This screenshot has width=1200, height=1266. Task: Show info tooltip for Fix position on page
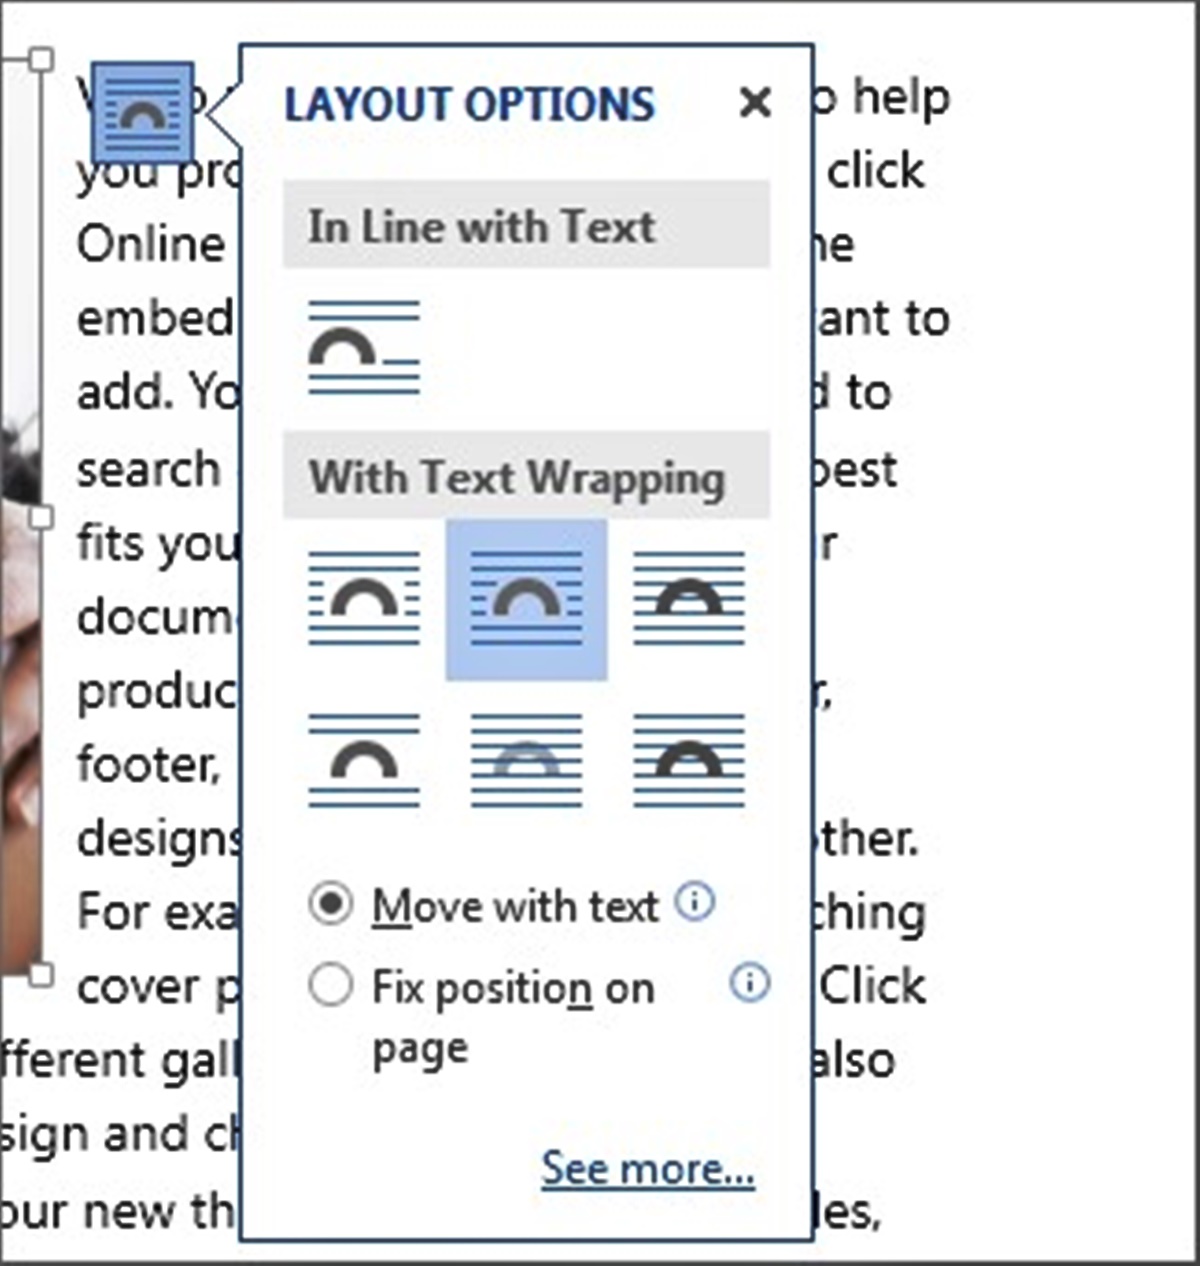(750, 983)
